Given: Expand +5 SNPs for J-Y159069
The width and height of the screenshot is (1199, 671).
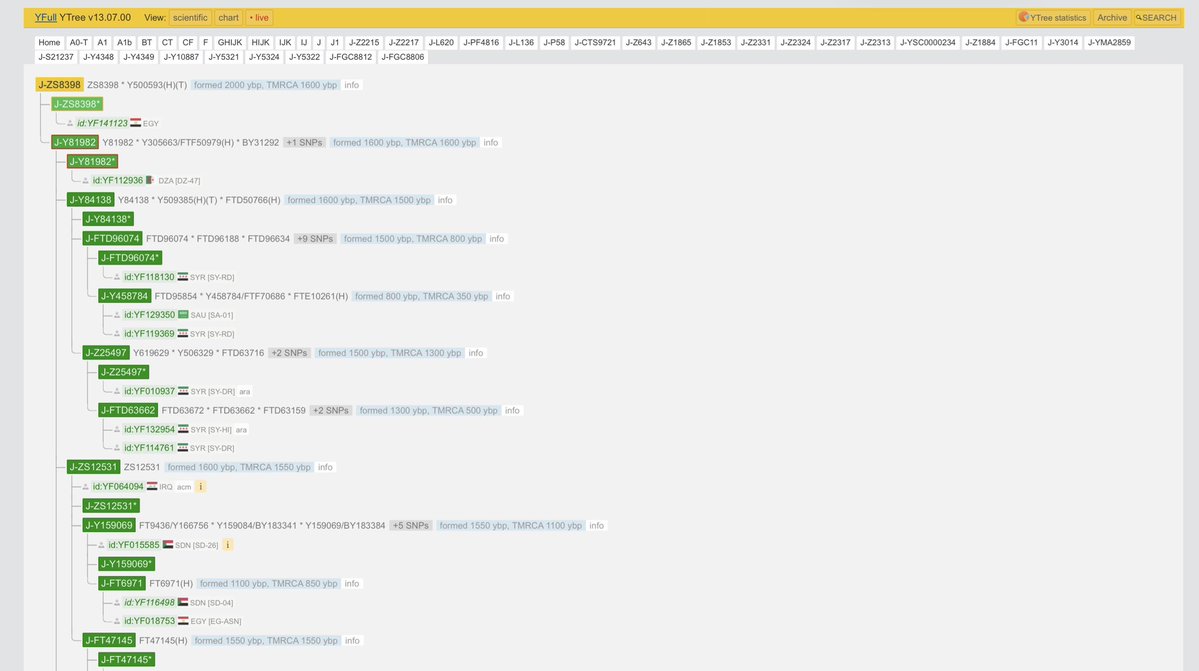Looking at the screenshot, I should (x=411, y=526).
